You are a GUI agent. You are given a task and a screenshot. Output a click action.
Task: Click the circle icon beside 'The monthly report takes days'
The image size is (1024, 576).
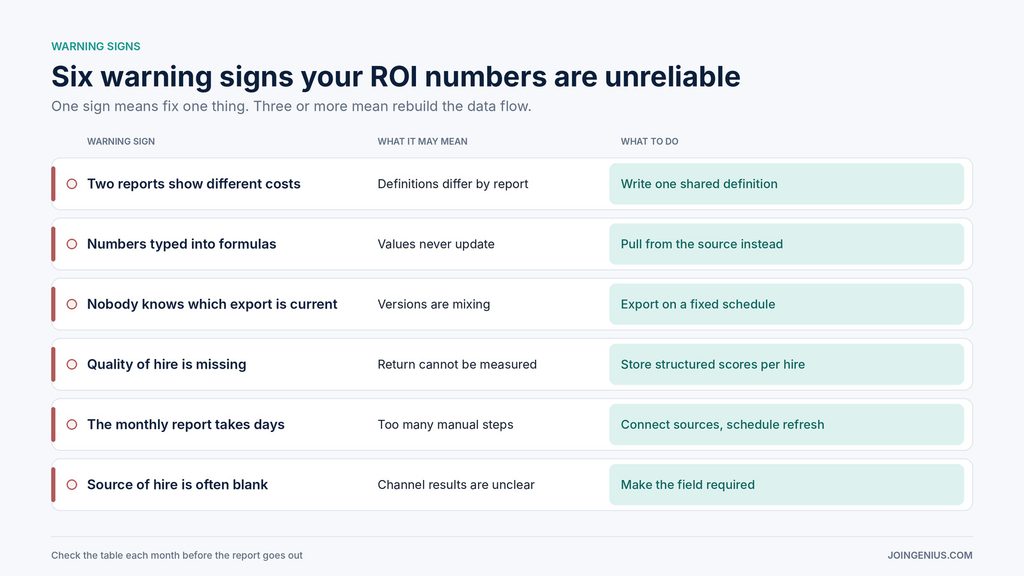(72, 424)
